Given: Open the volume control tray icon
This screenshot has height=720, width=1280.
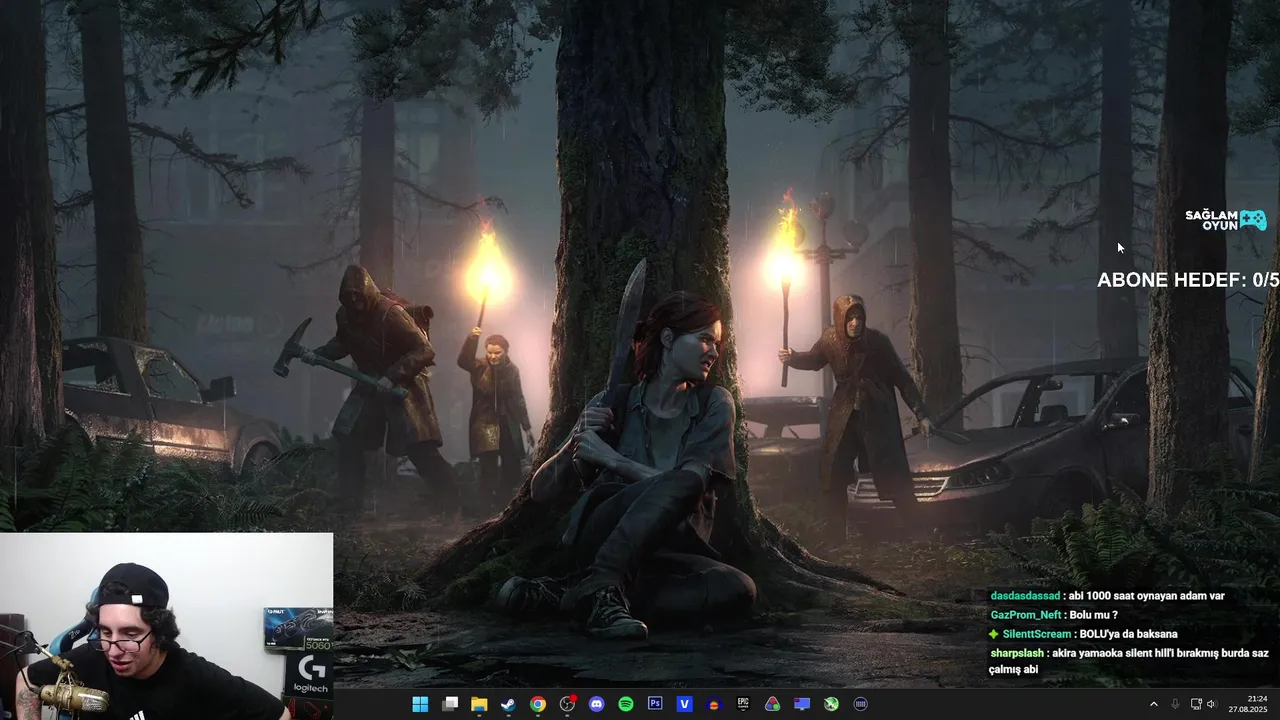Looking at the screenshot, I should coord(1211,704).
